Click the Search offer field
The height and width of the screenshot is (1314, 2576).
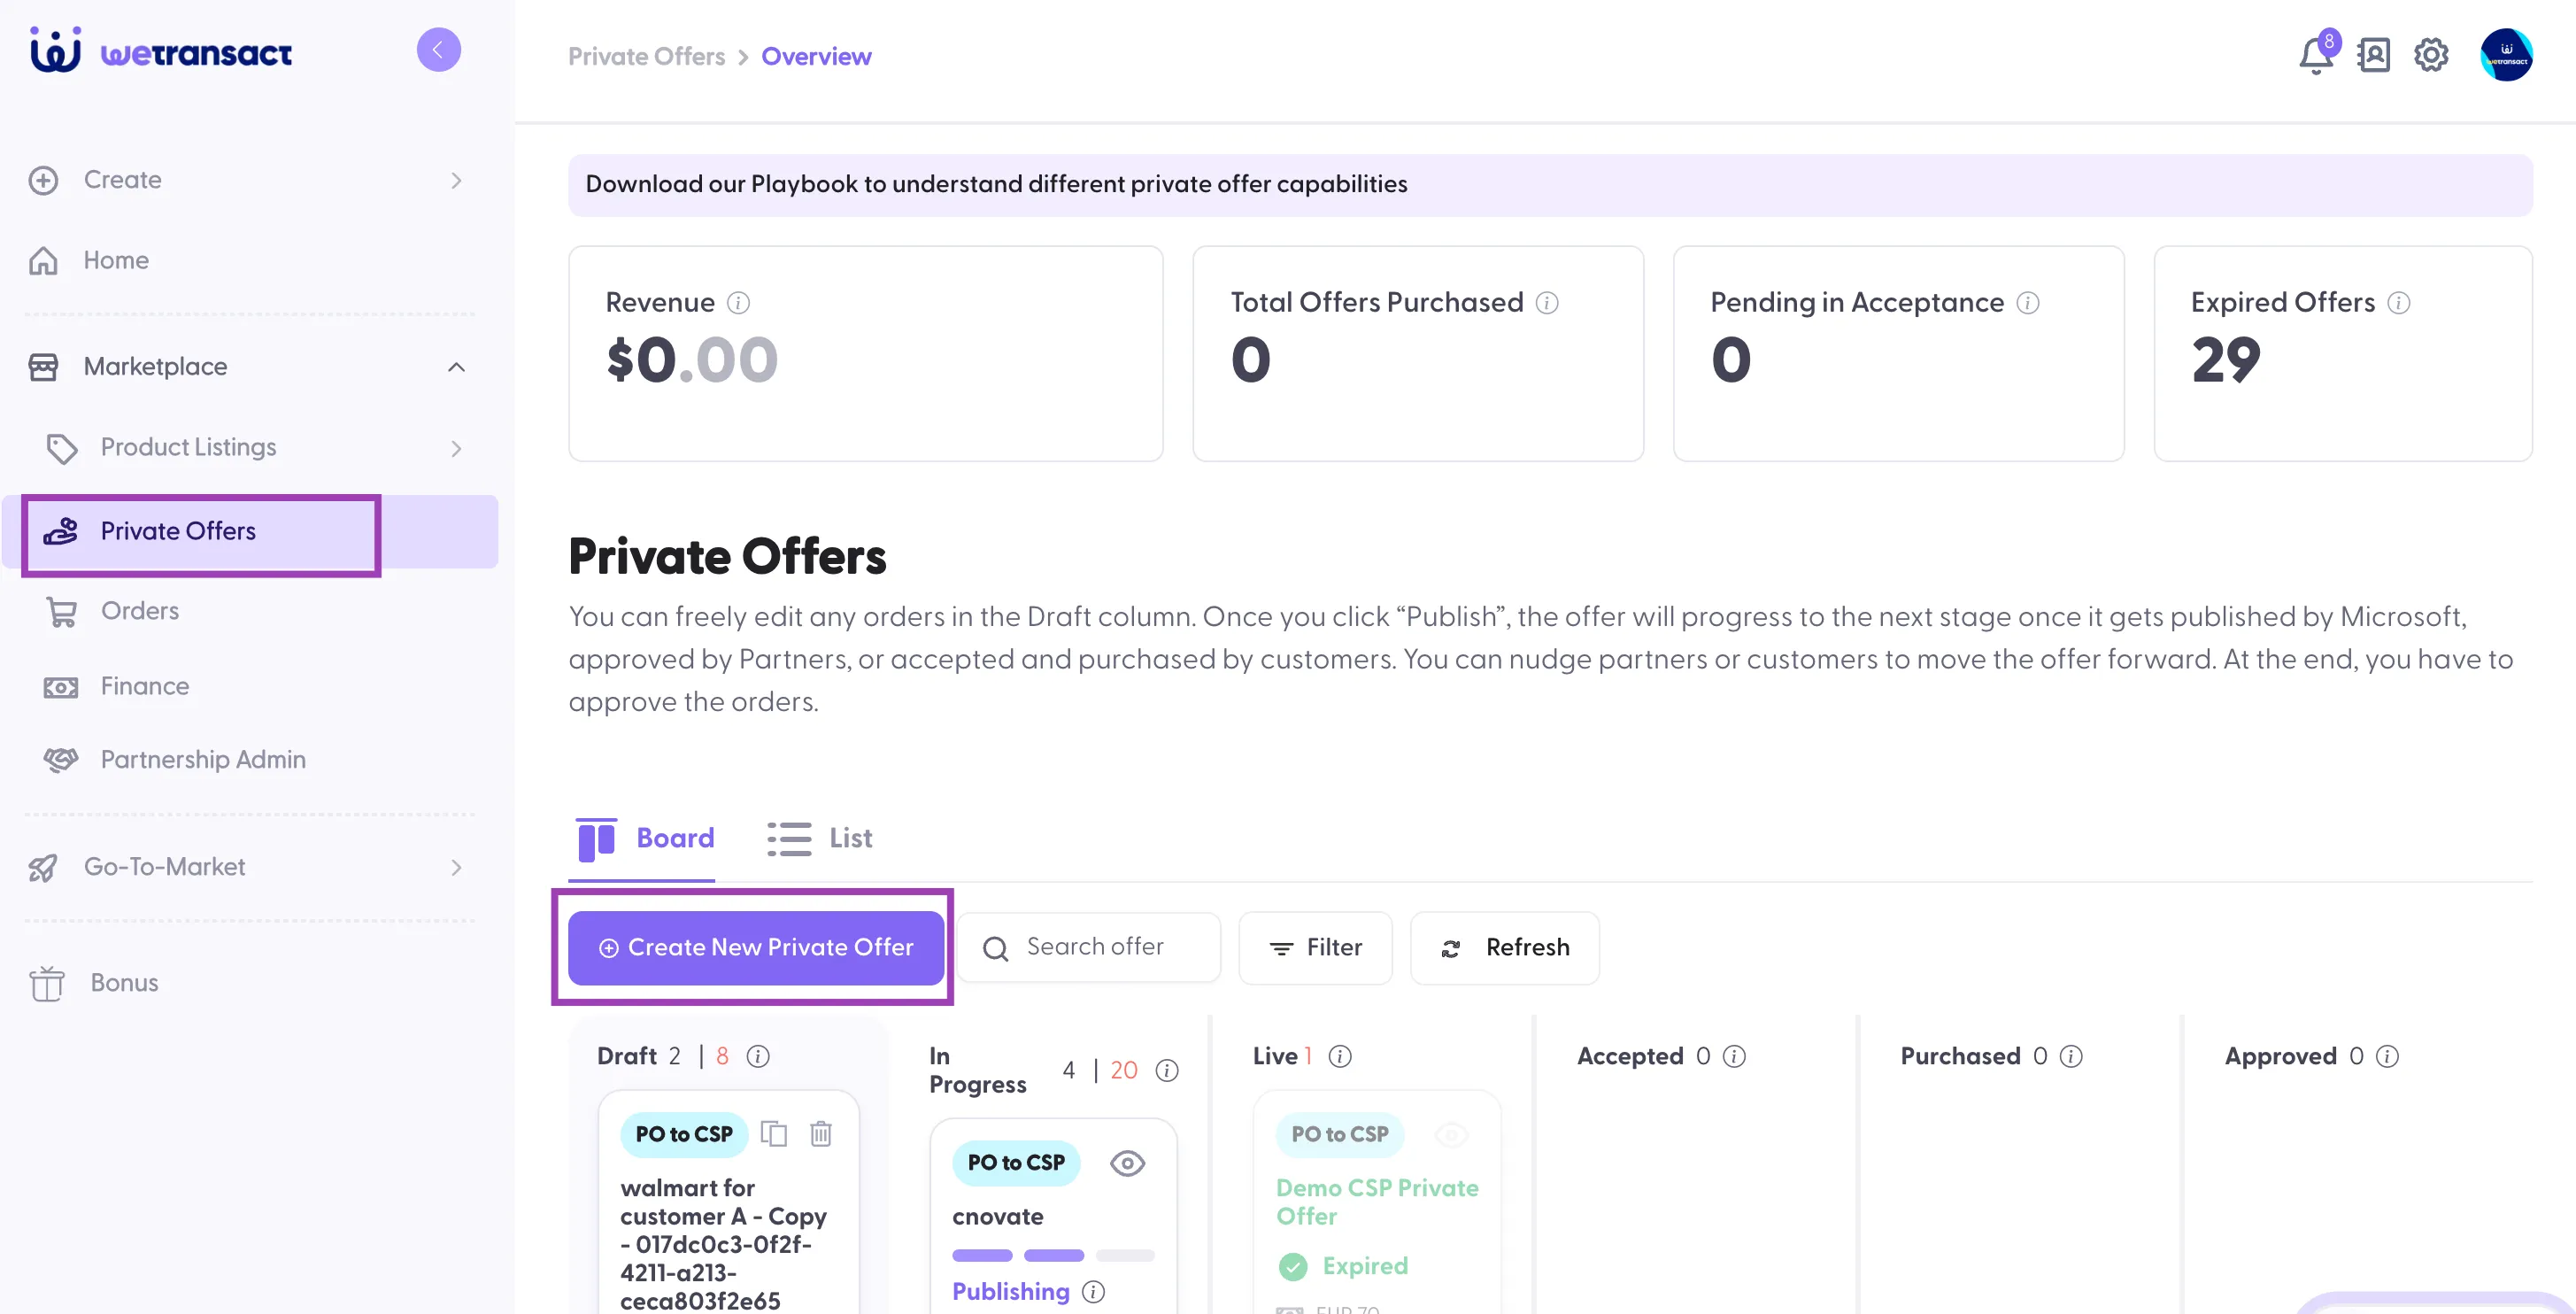(1088, 947)
